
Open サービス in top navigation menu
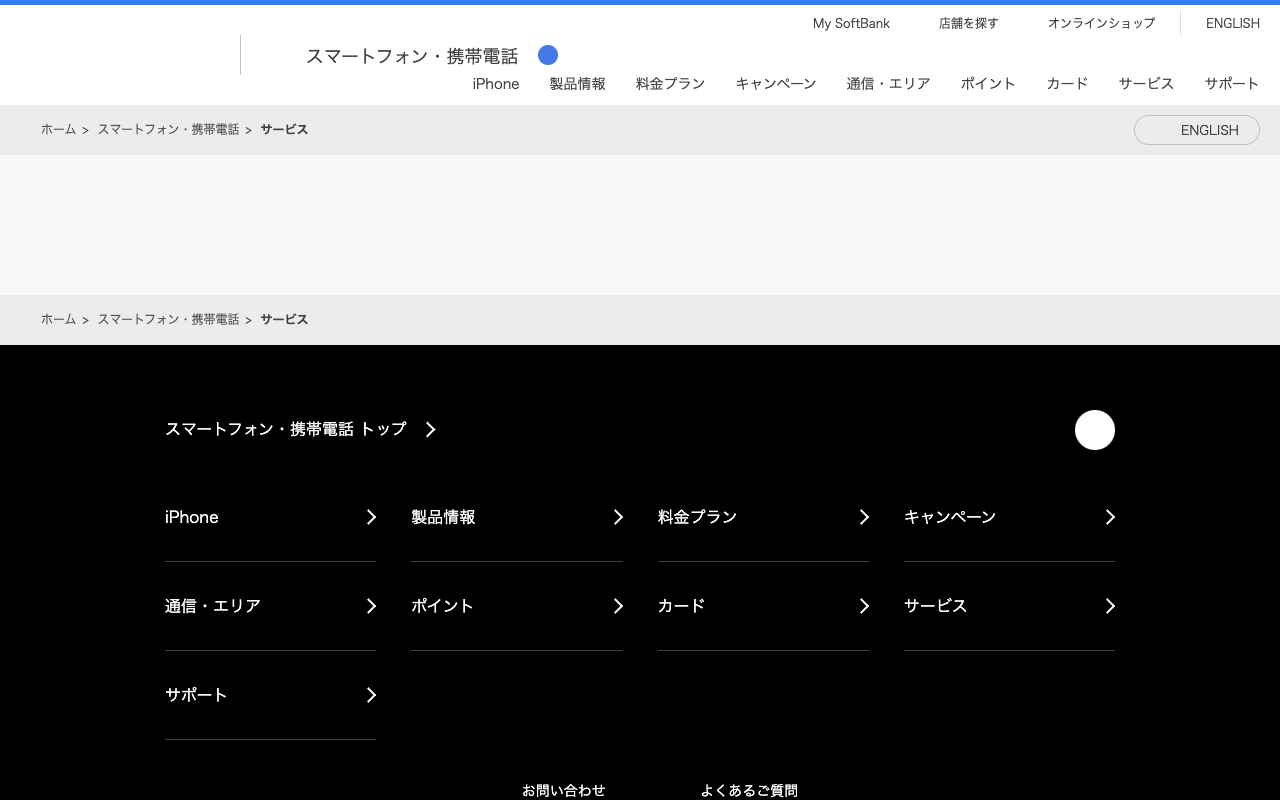pos(1147,84)
